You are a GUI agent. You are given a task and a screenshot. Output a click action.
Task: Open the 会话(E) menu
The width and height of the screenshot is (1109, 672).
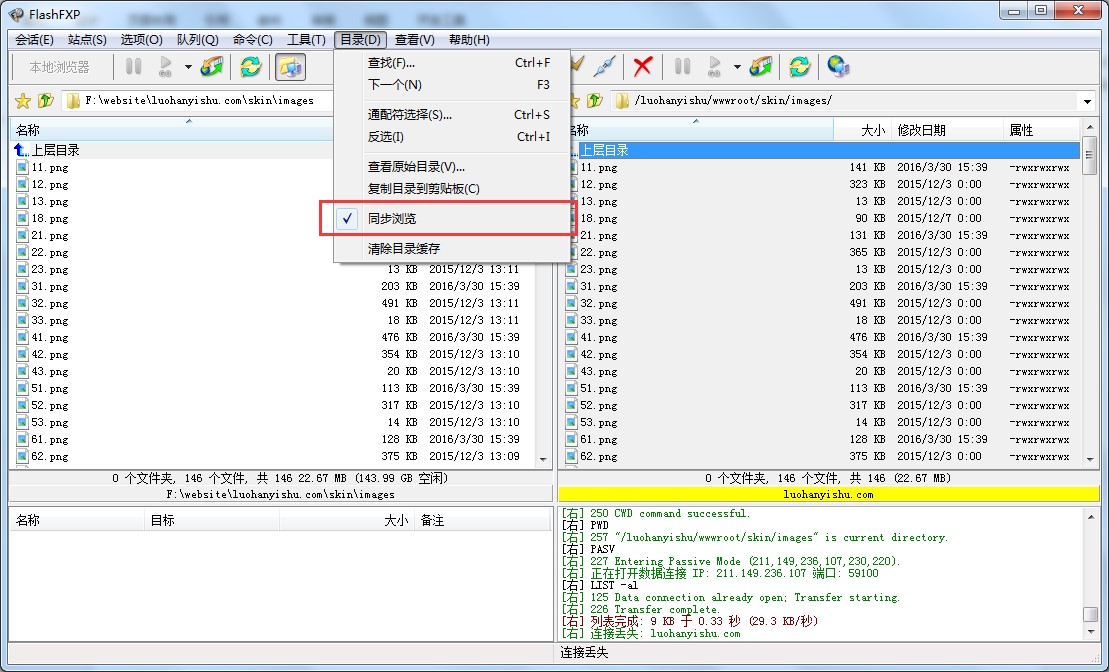click(x=35, y=40)
